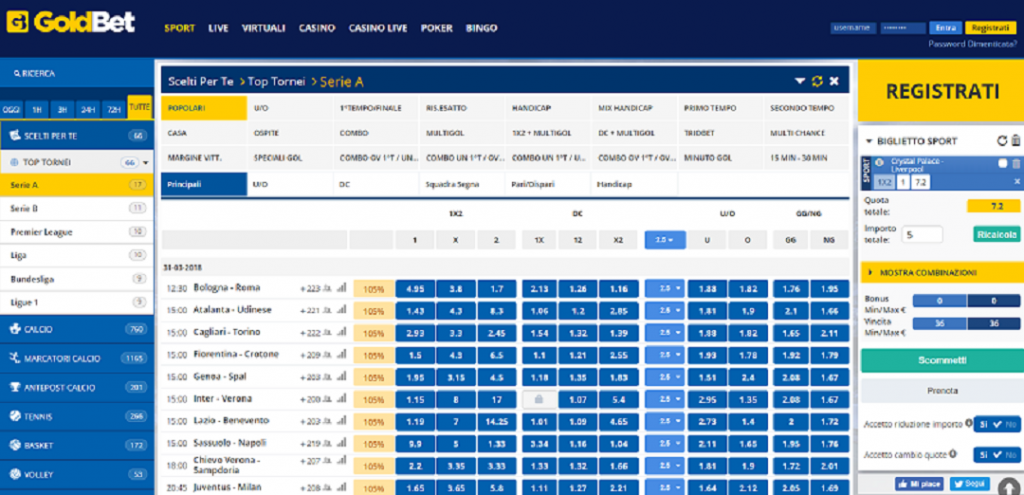Delete the Crystal Palace - Liverpool bet
This screenshot has width=1024, height=495.
1016,164
